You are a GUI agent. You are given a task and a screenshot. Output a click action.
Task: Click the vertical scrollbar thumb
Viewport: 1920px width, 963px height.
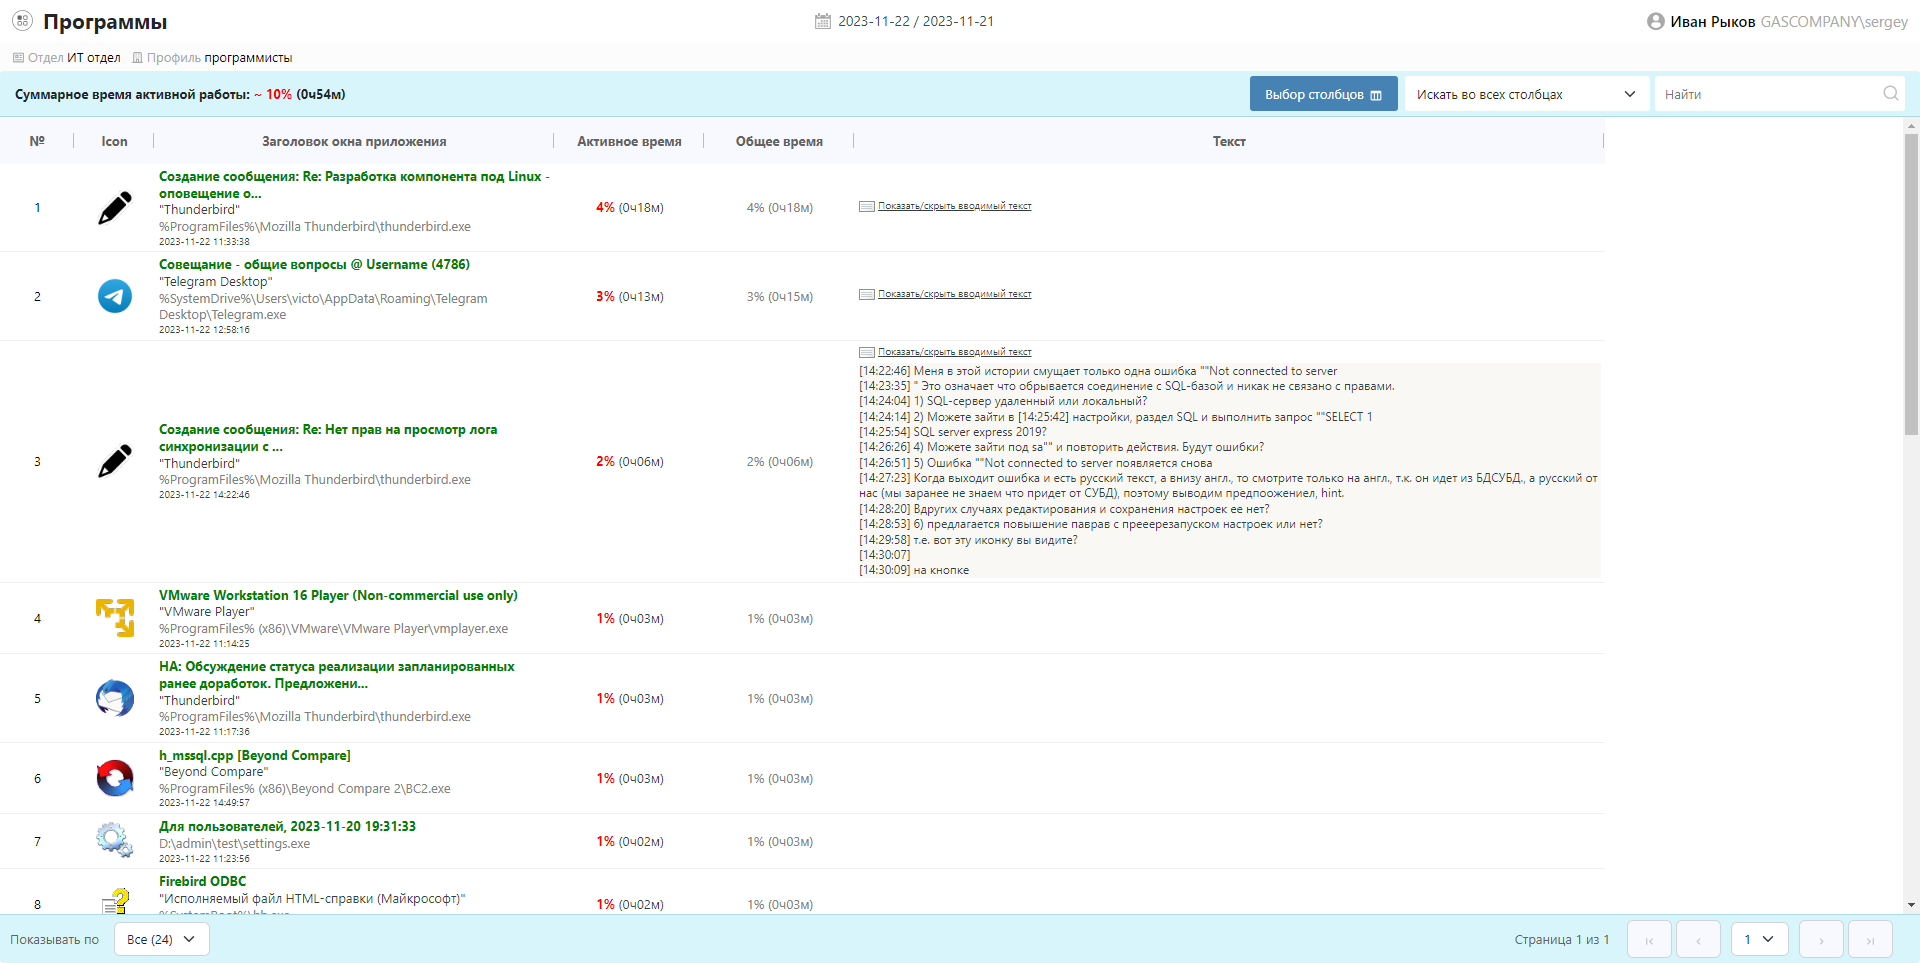1911,285
